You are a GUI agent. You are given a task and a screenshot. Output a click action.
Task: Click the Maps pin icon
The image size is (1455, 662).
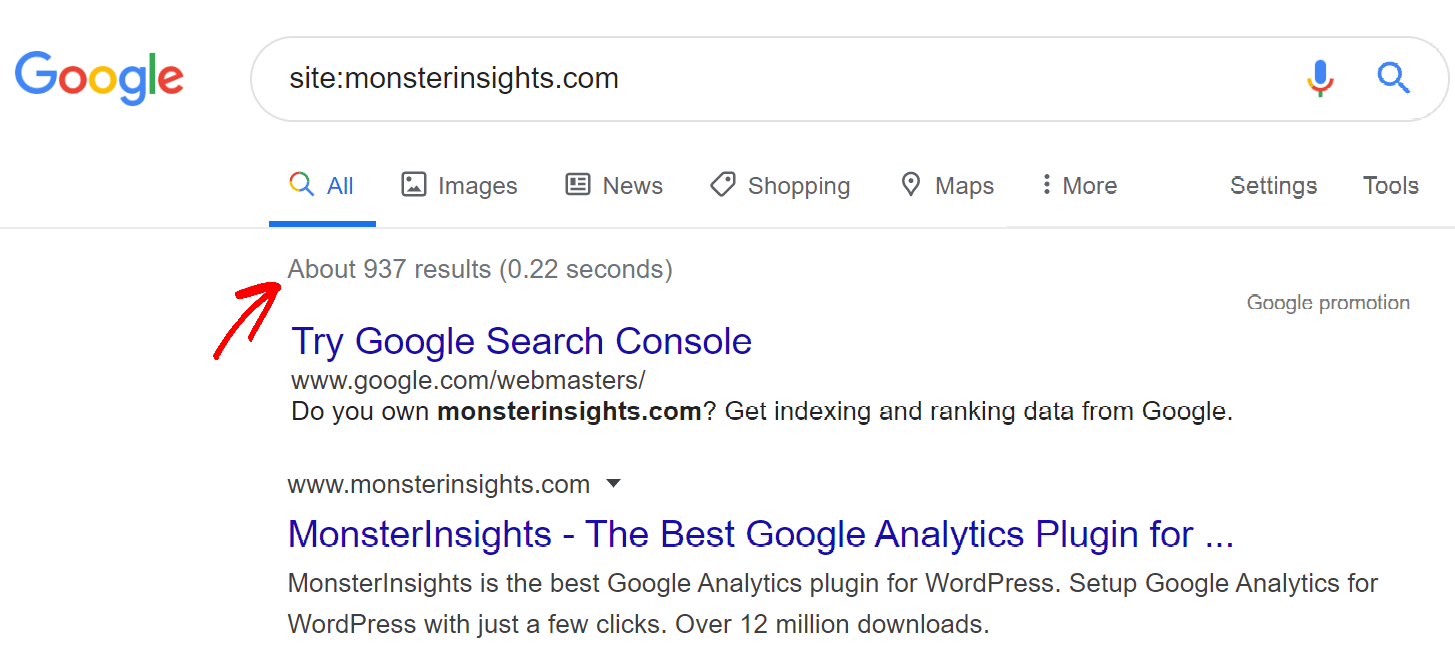[x=910, y=184]
